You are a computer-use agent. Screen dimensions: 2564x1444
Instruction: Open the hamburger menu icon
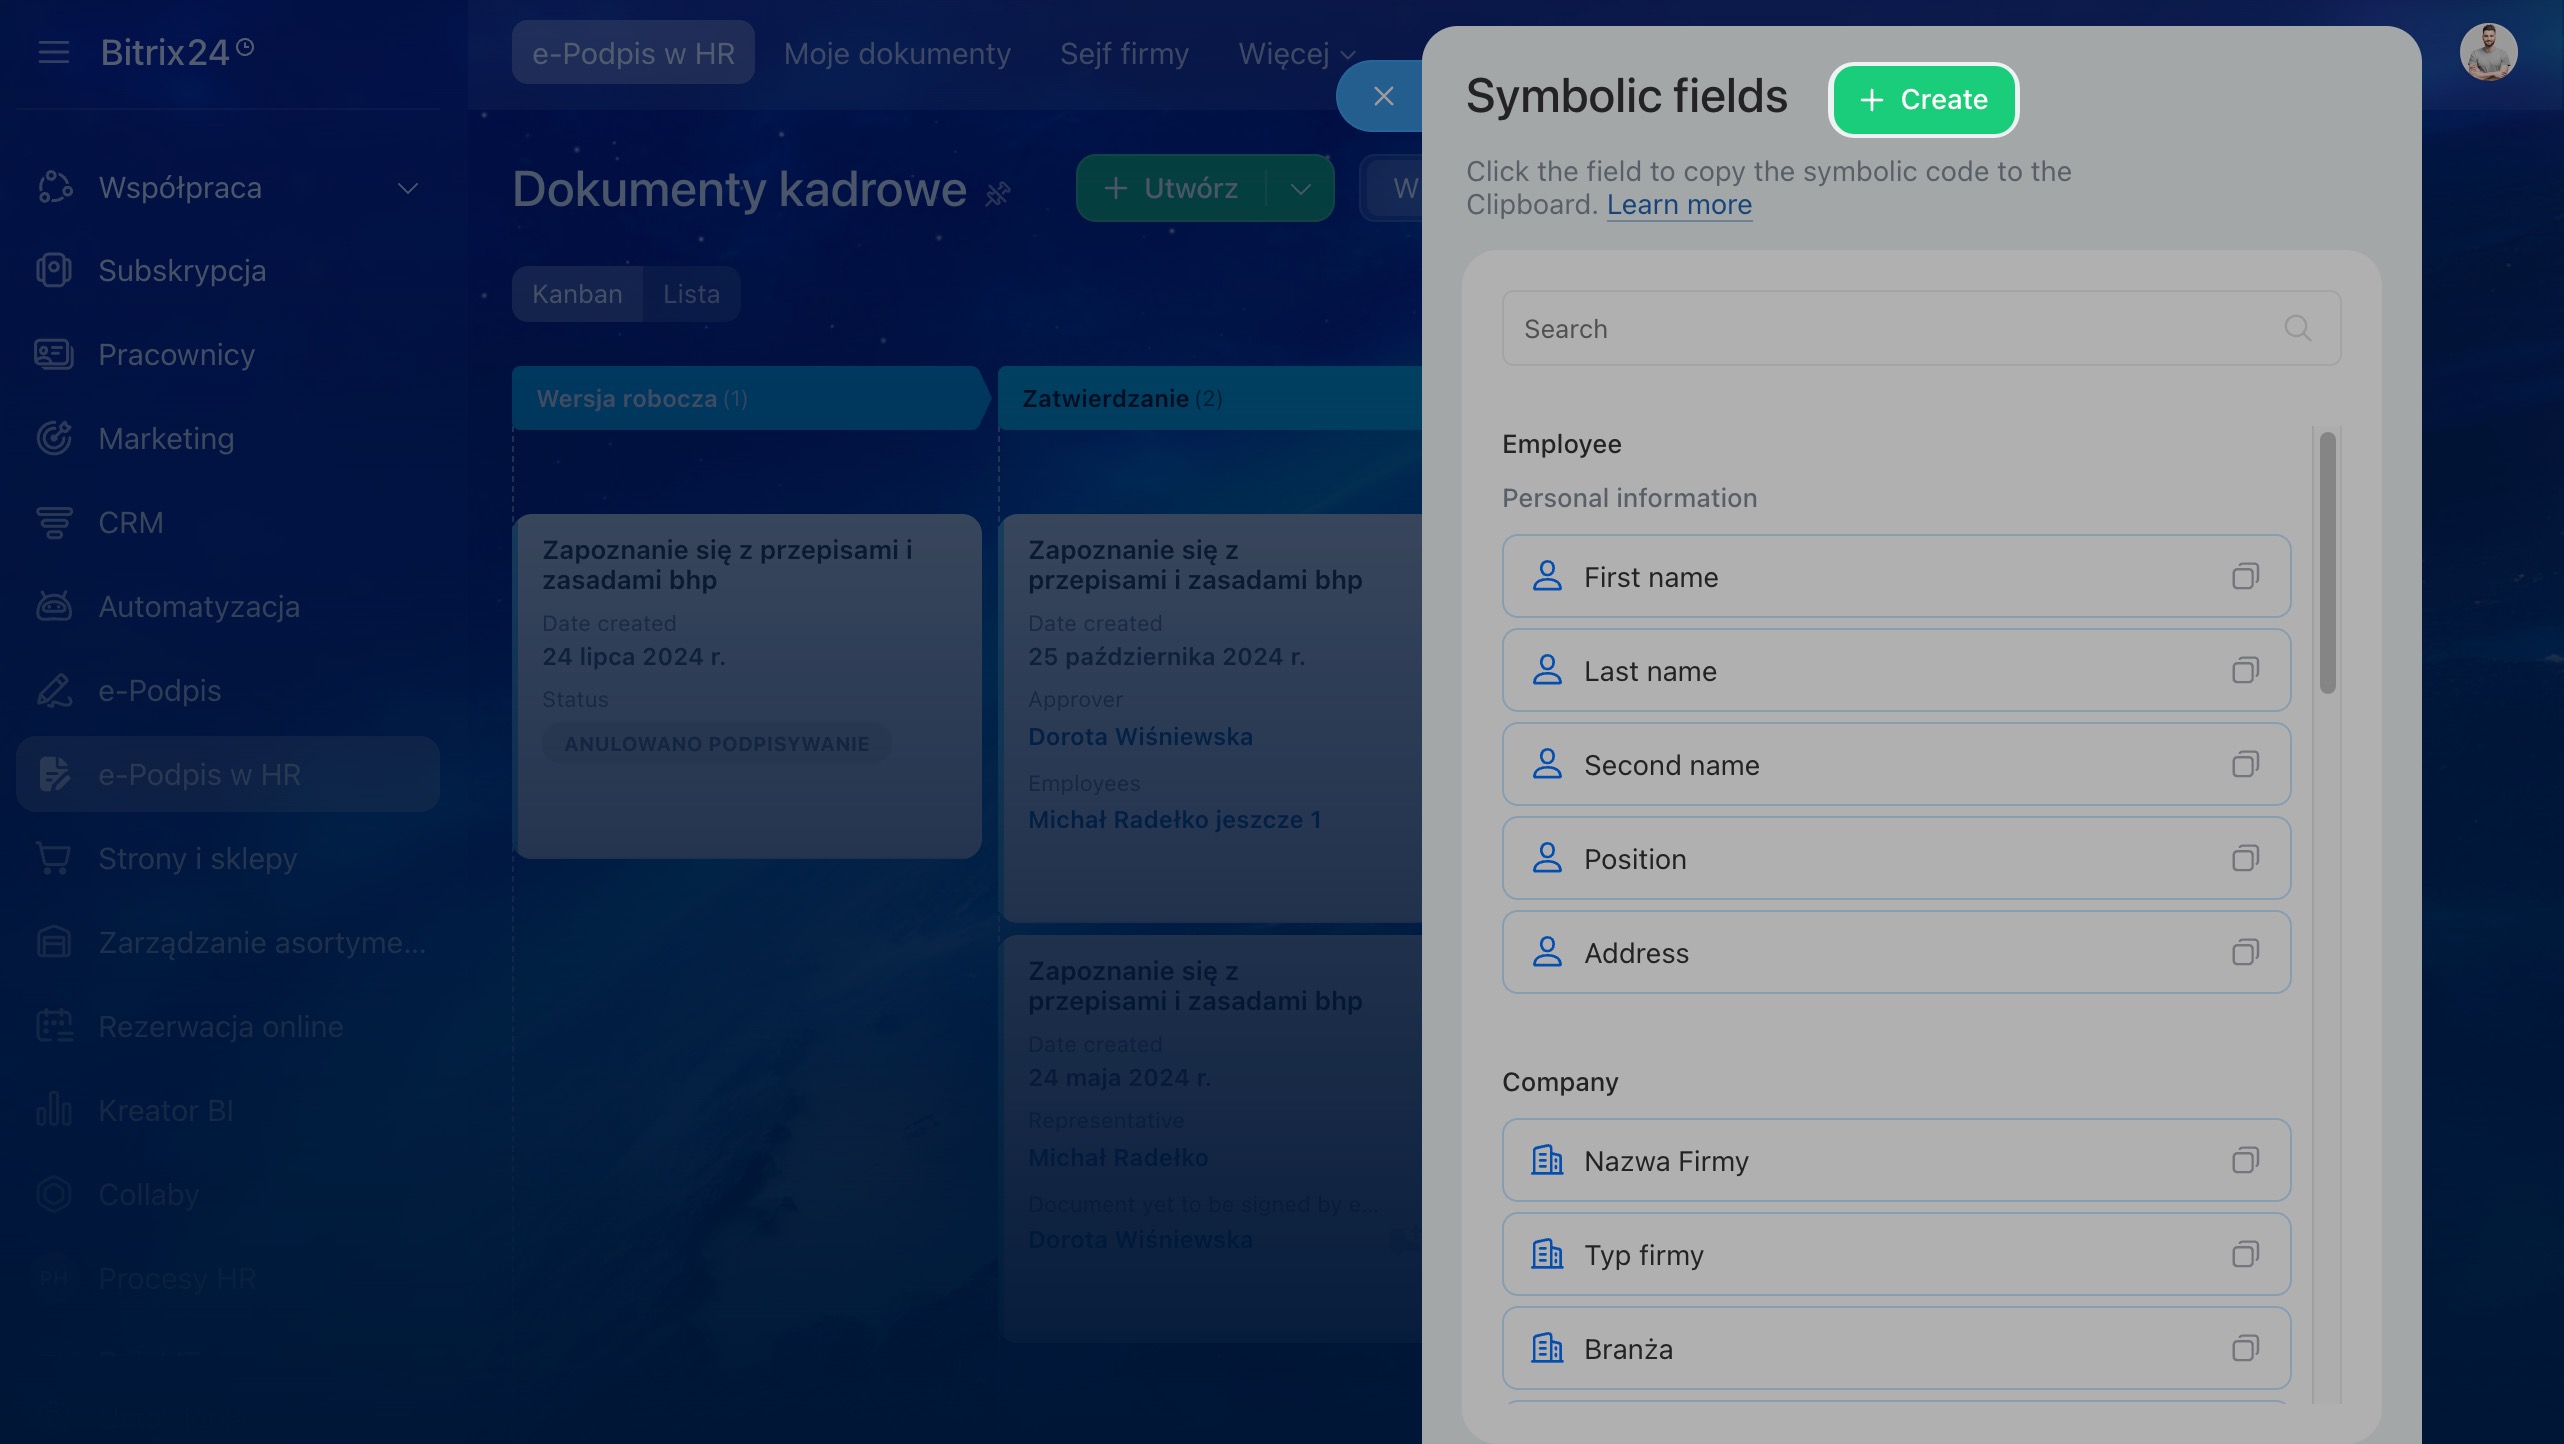coord(54,52)
